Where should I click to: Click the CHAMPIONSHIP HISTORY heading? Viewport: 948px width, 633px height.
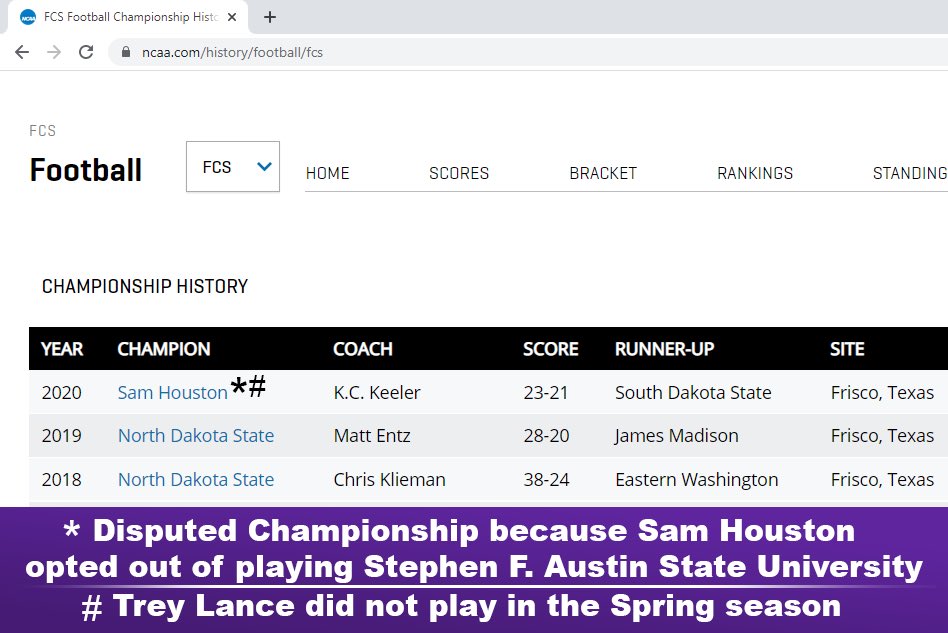point(144,286)
